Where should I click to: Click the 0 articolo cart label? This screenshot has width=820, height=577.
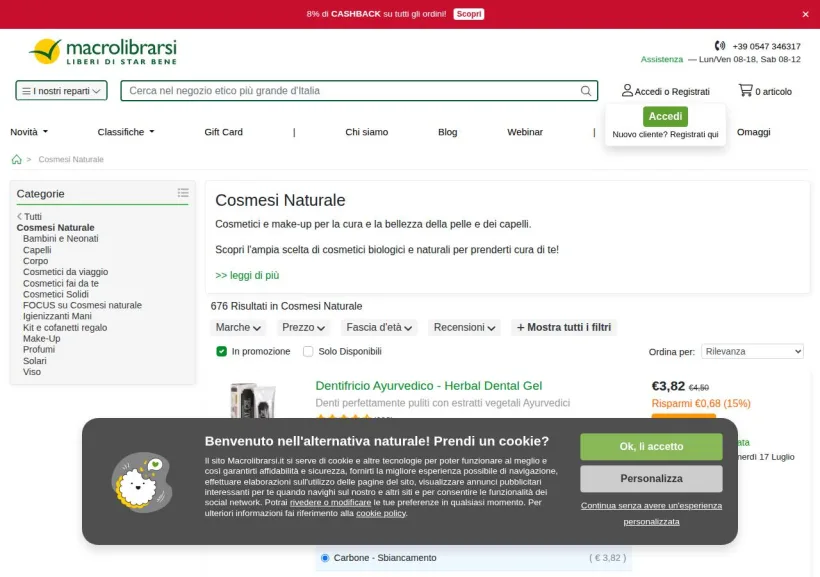tap(773, 92)
